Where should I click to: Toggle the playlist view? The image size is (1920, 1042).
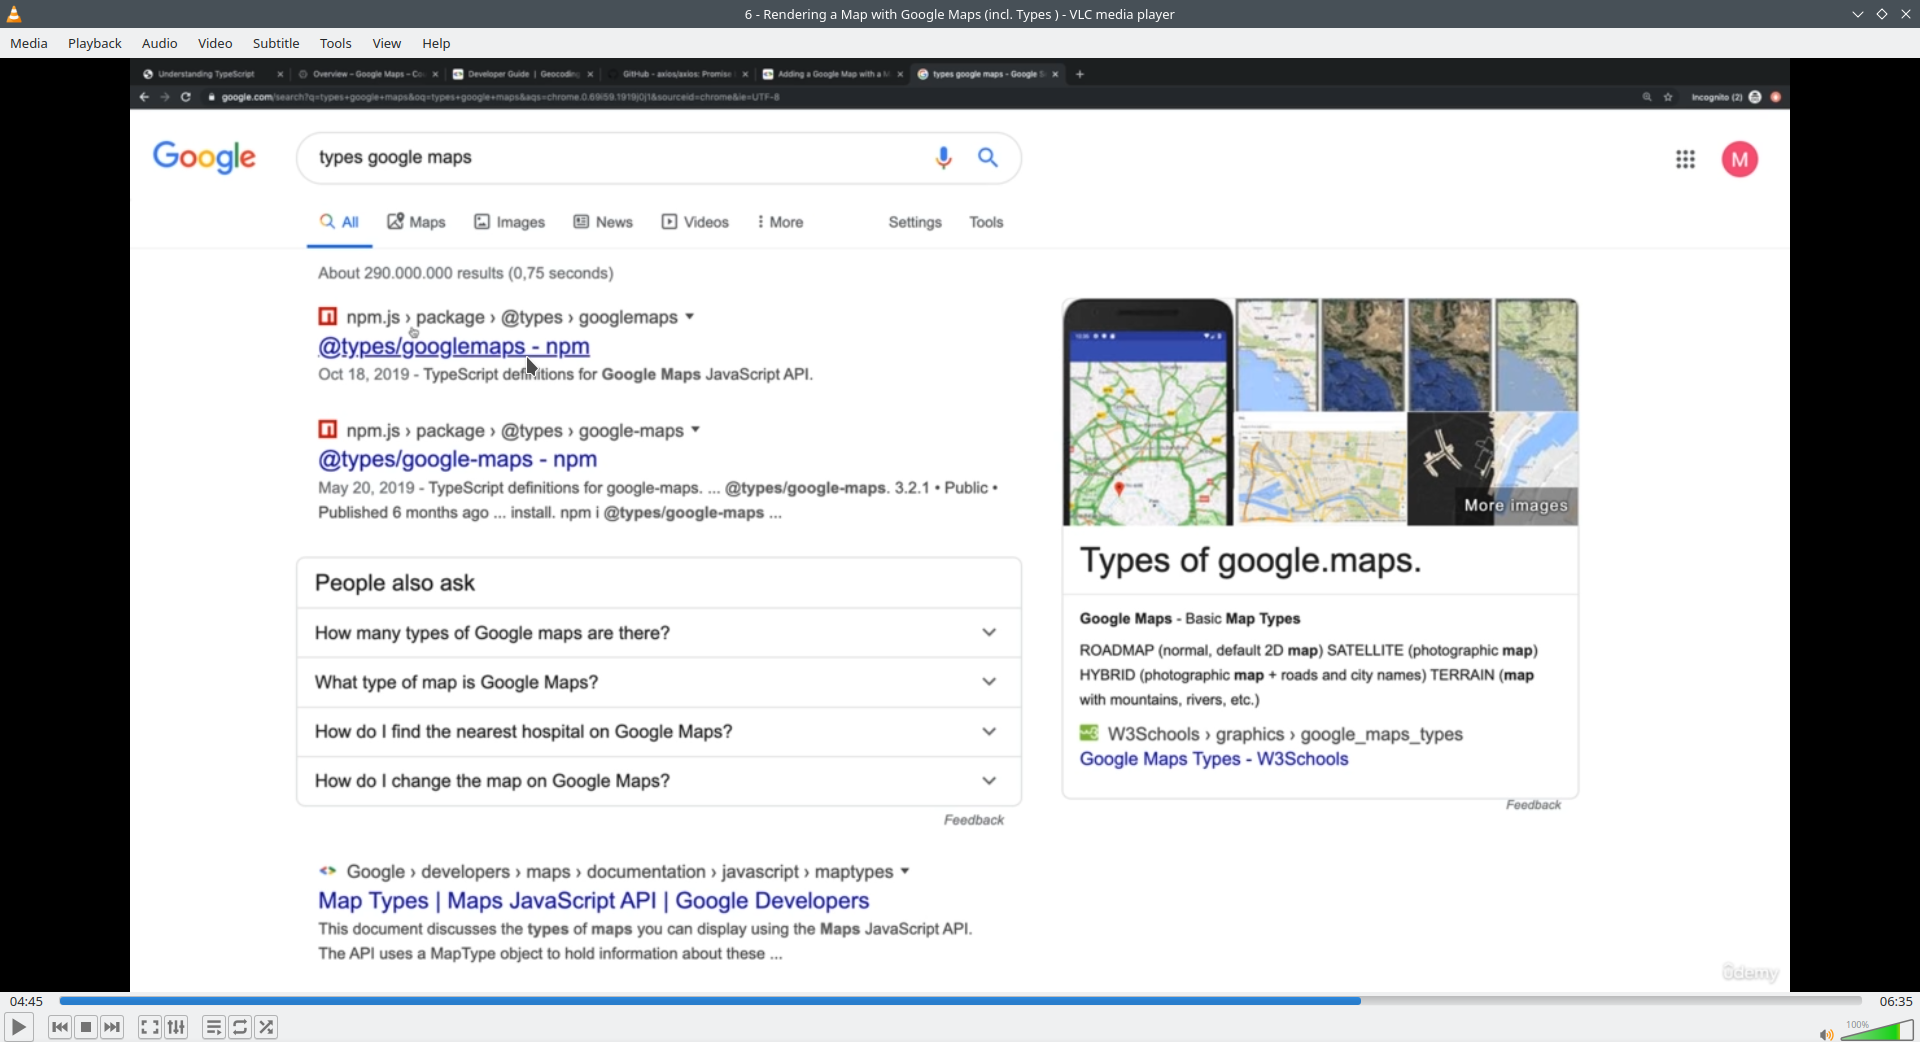tap(213, 1027)
